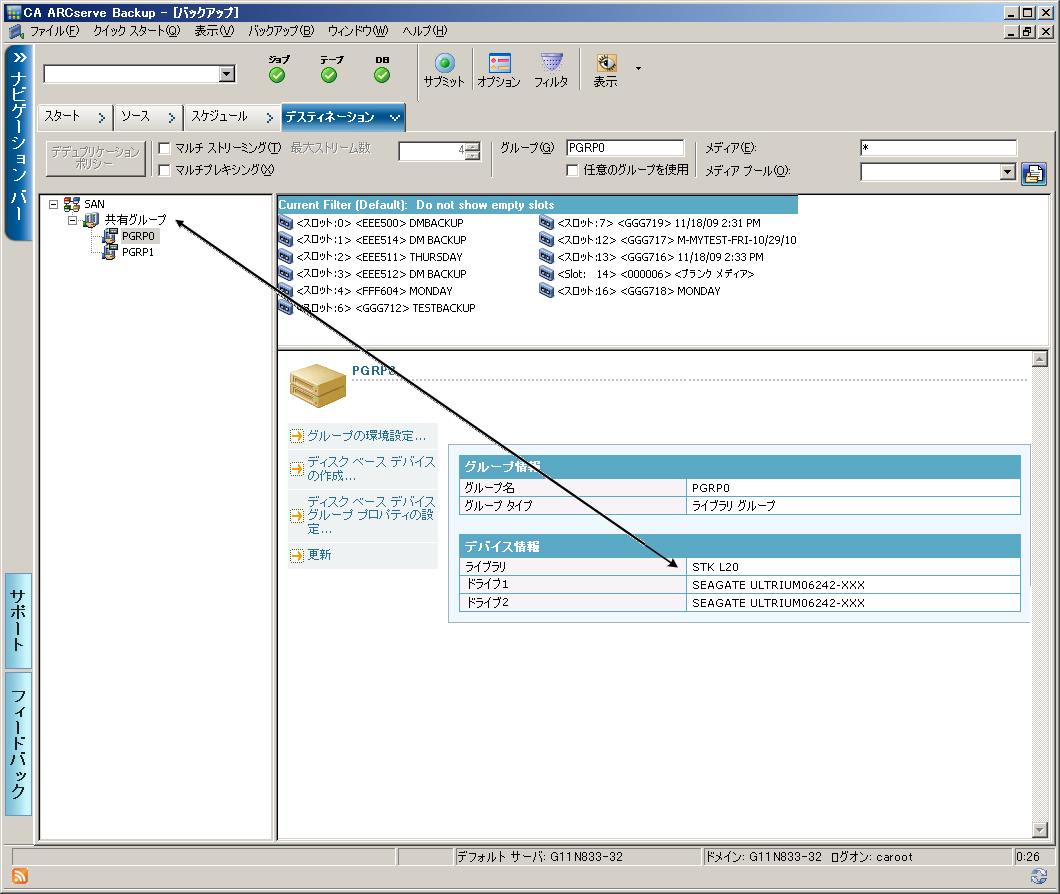Viewport: 1060px width, 894px height.
Task: Click the RSS feed icon in status bar
Action: click(19, 876)
